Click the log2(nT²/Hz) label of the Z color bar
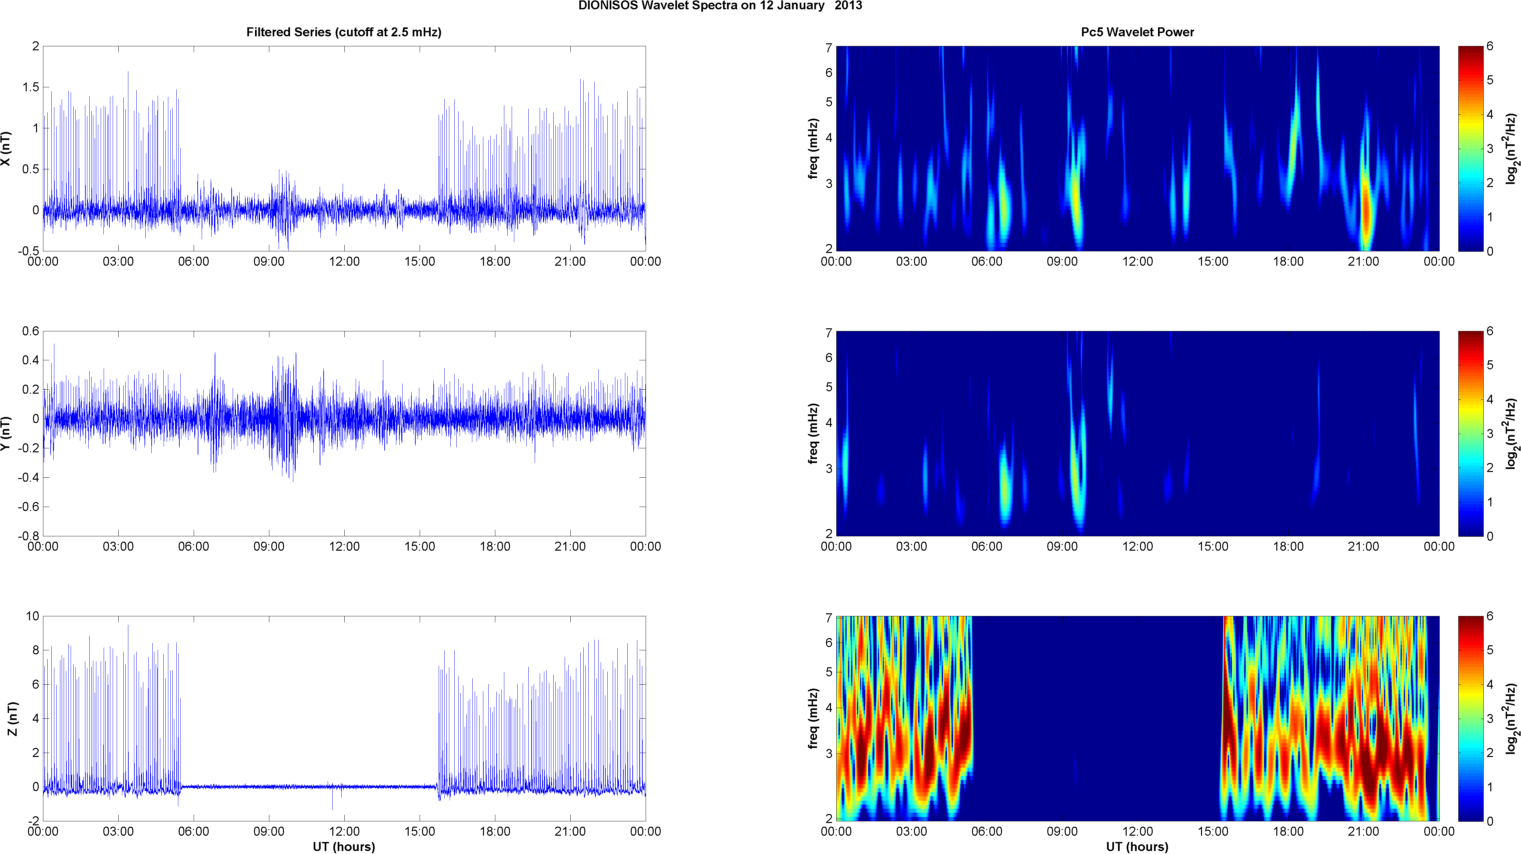This screenshot has height=854, width=1521. coord(1513,718)
